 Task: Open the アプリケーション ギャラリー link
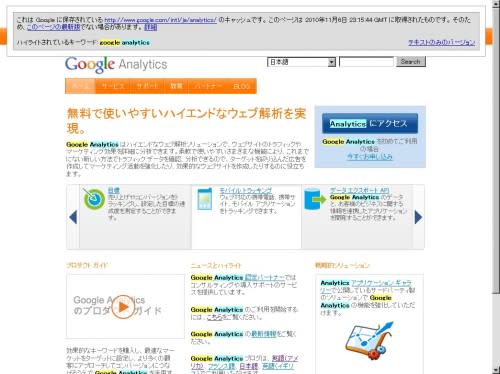coord(366,287)
